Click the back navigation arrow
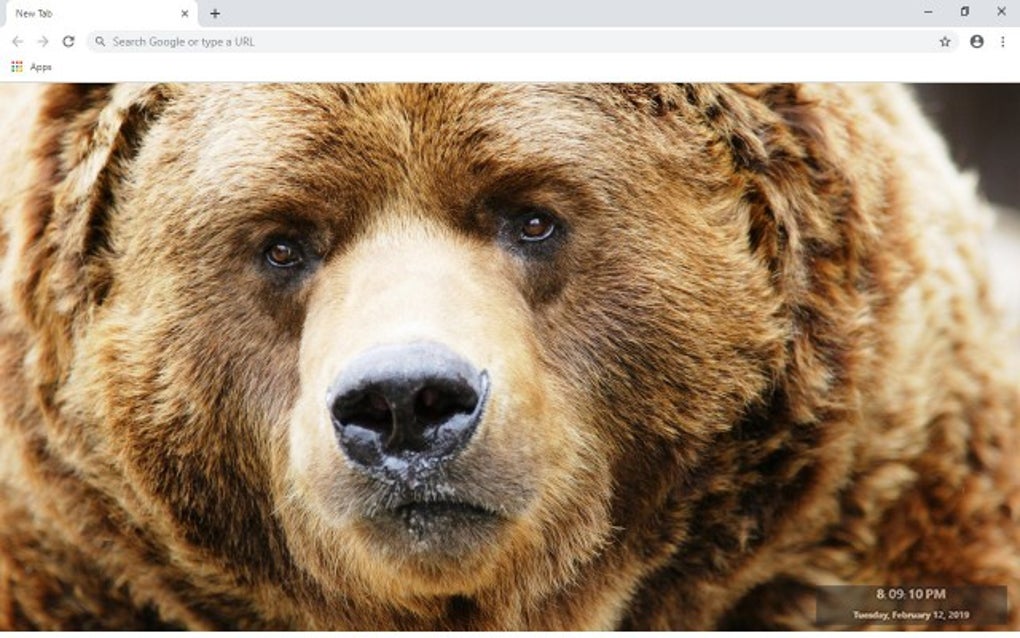 pos(16,41)
